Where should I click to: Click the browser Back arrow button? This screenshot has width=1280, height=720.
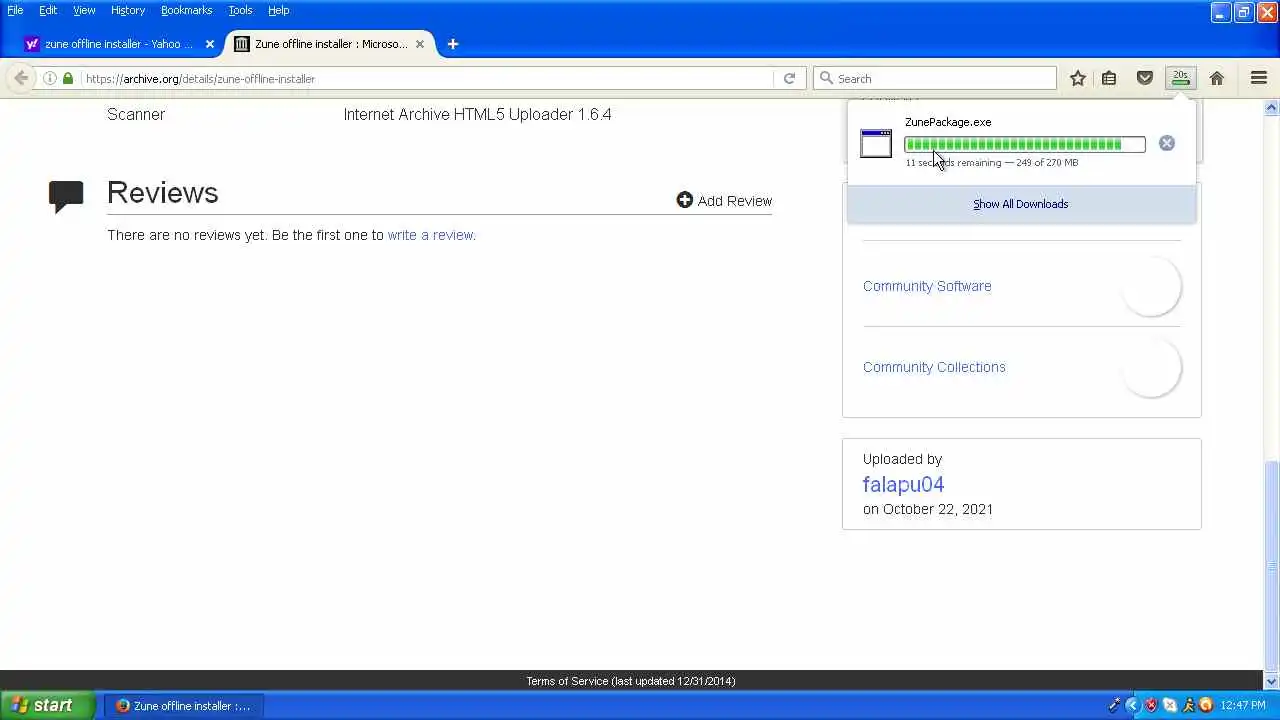coord(21,78)
